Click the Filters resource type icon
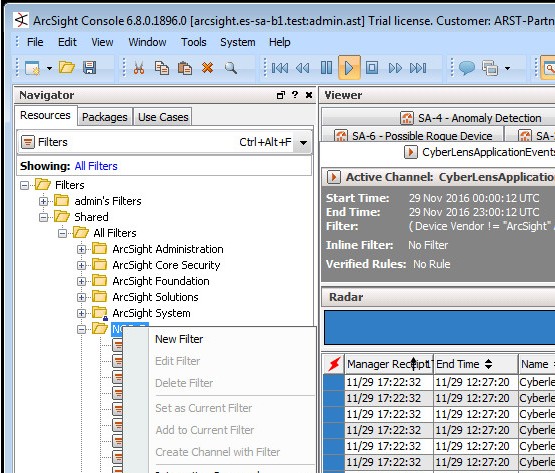Screen dimensions: 555x473 coord(28,142)
